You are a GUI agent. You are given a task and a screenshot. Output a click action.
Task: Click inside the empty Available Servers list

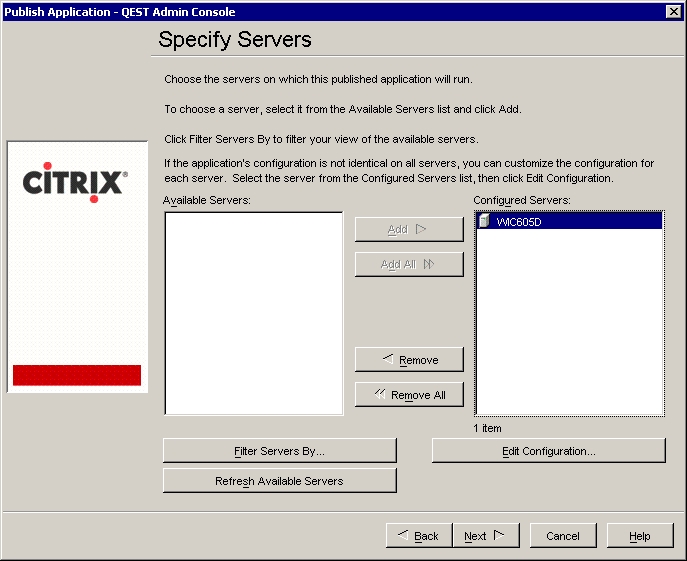click(x=253, y=312)
